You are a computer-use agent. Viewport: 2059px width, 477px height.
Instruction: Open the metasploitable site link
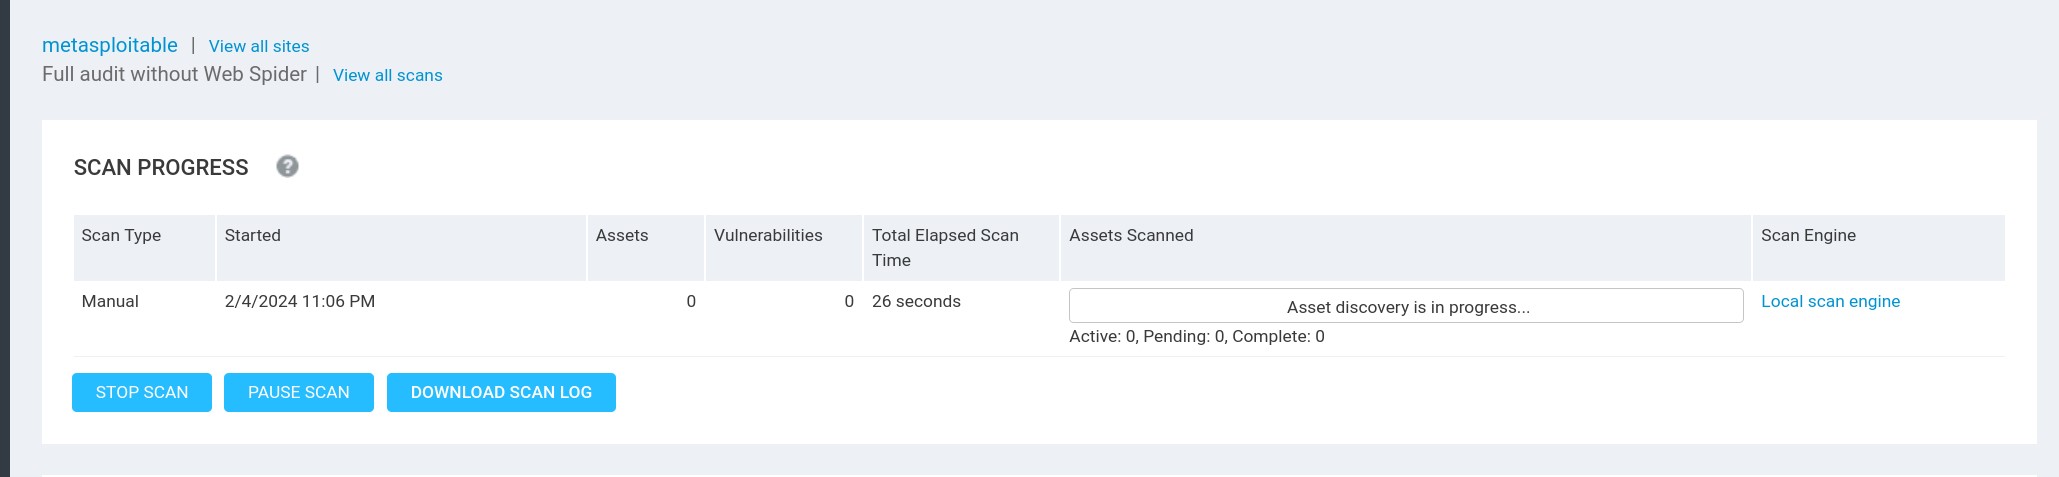tap(110, 45)
